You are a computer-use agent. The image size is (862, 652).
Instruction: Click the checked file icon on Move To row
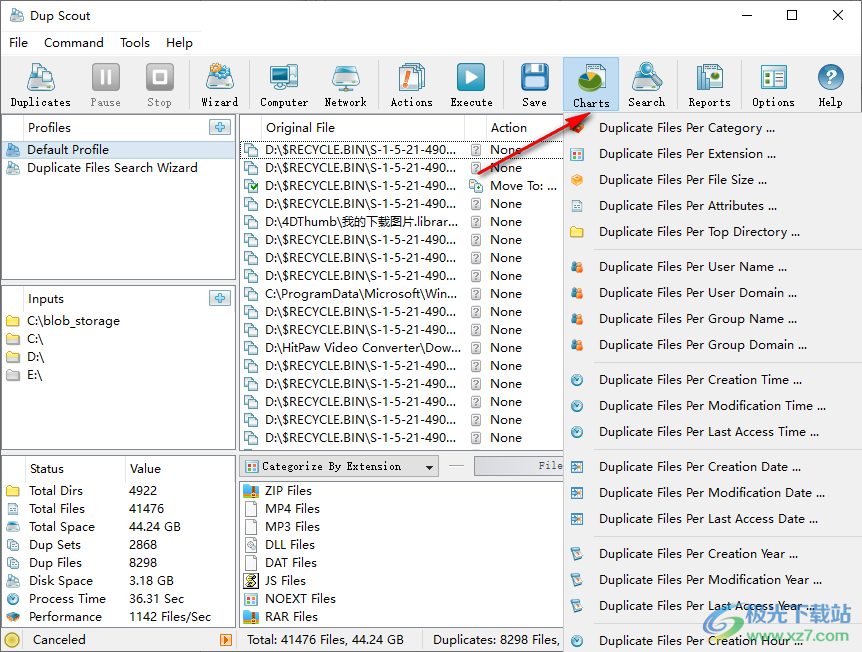click(251, 186)
